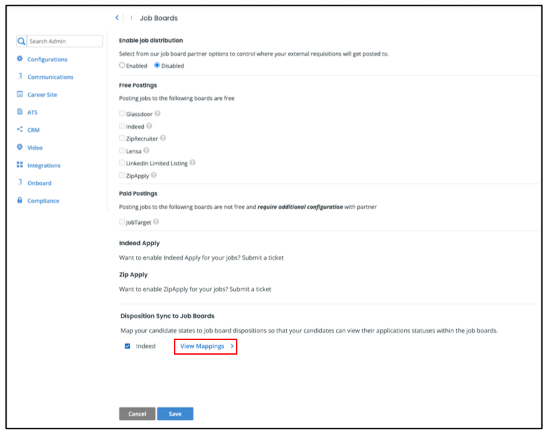Focus the Search Admin input field
548x434 pixels.
click(65, 41)
